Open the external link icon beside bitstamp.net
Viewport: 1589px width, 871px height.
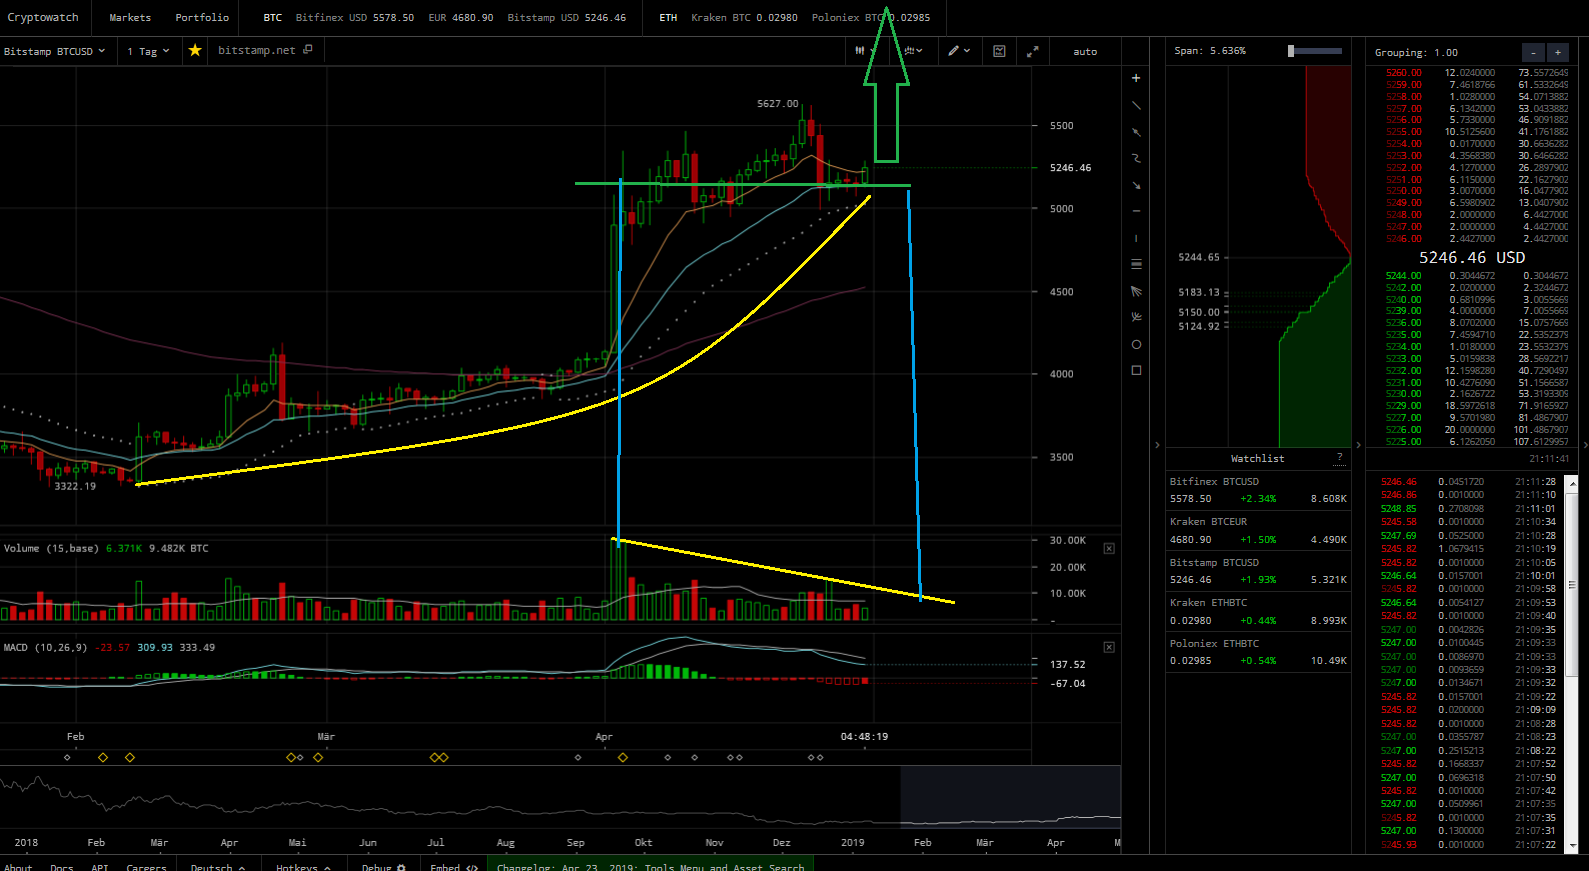[308, 49]
